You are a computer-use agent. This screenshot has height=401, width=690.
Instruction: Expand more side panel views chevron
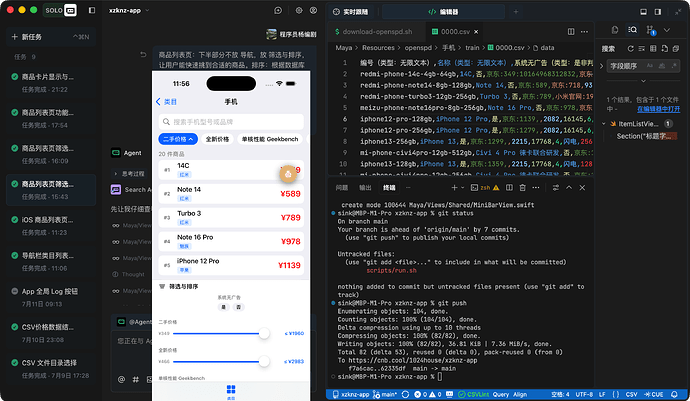tap(667, 30)
